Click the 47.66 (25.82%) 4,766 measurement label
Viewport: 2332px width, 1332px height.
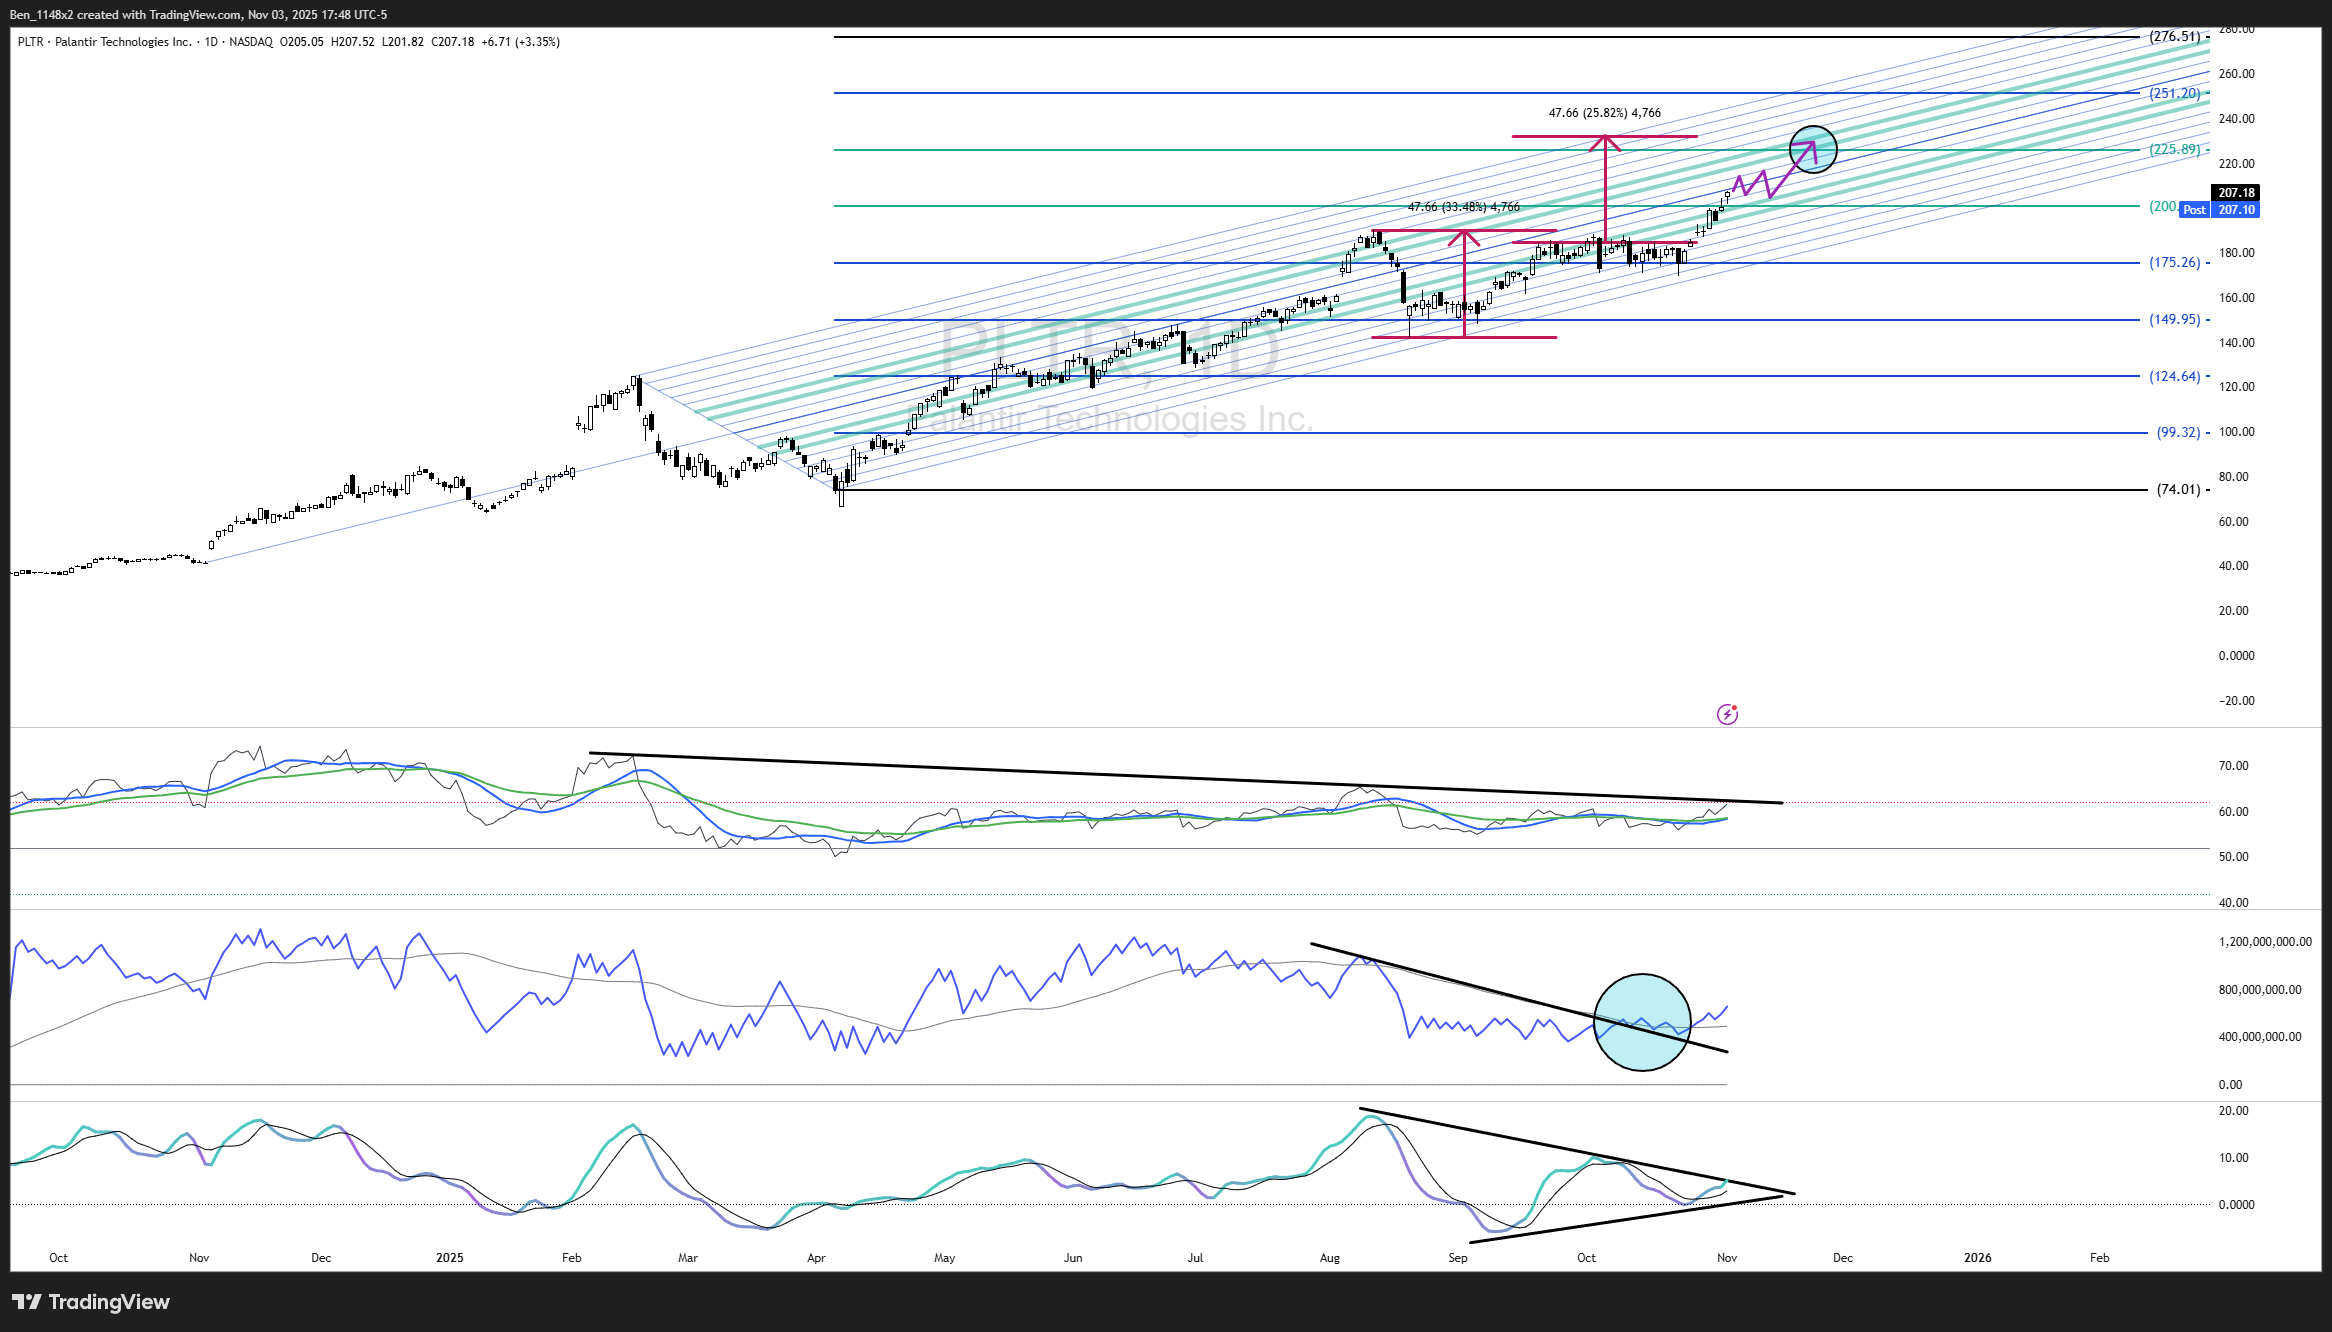point(1604,113)
